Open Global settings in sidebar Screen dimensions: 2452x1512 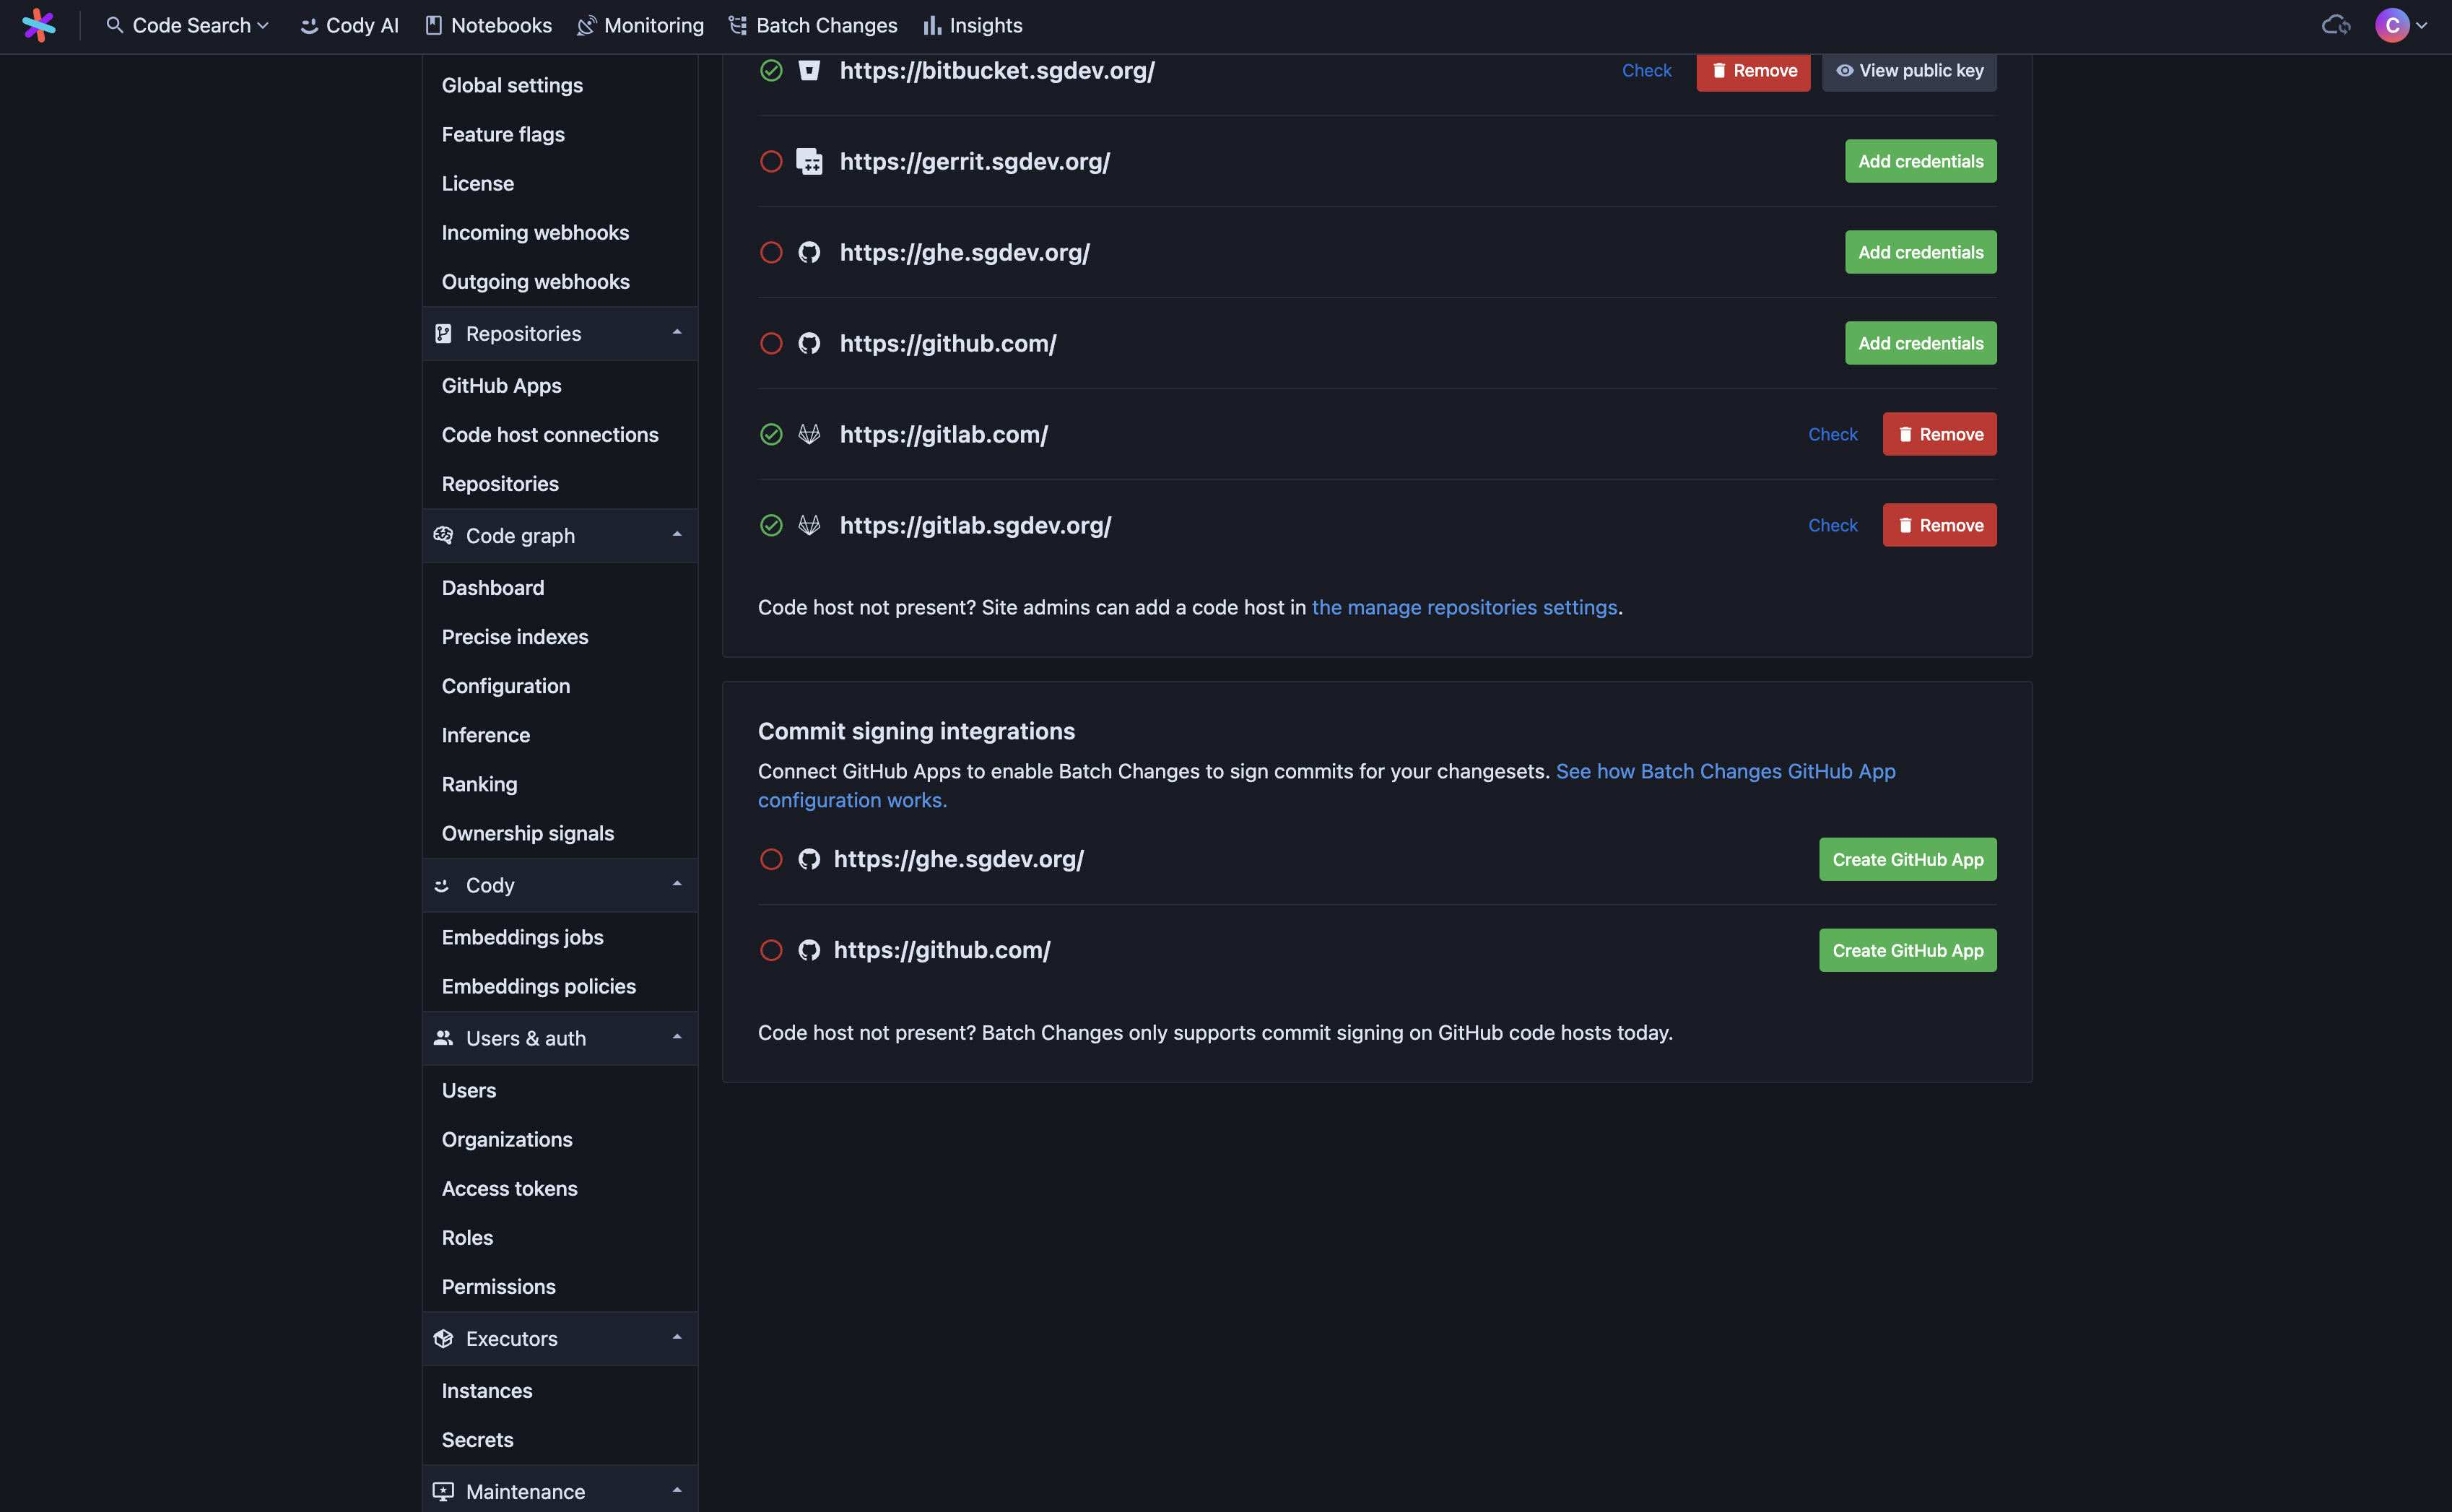(x=559, y=85)
